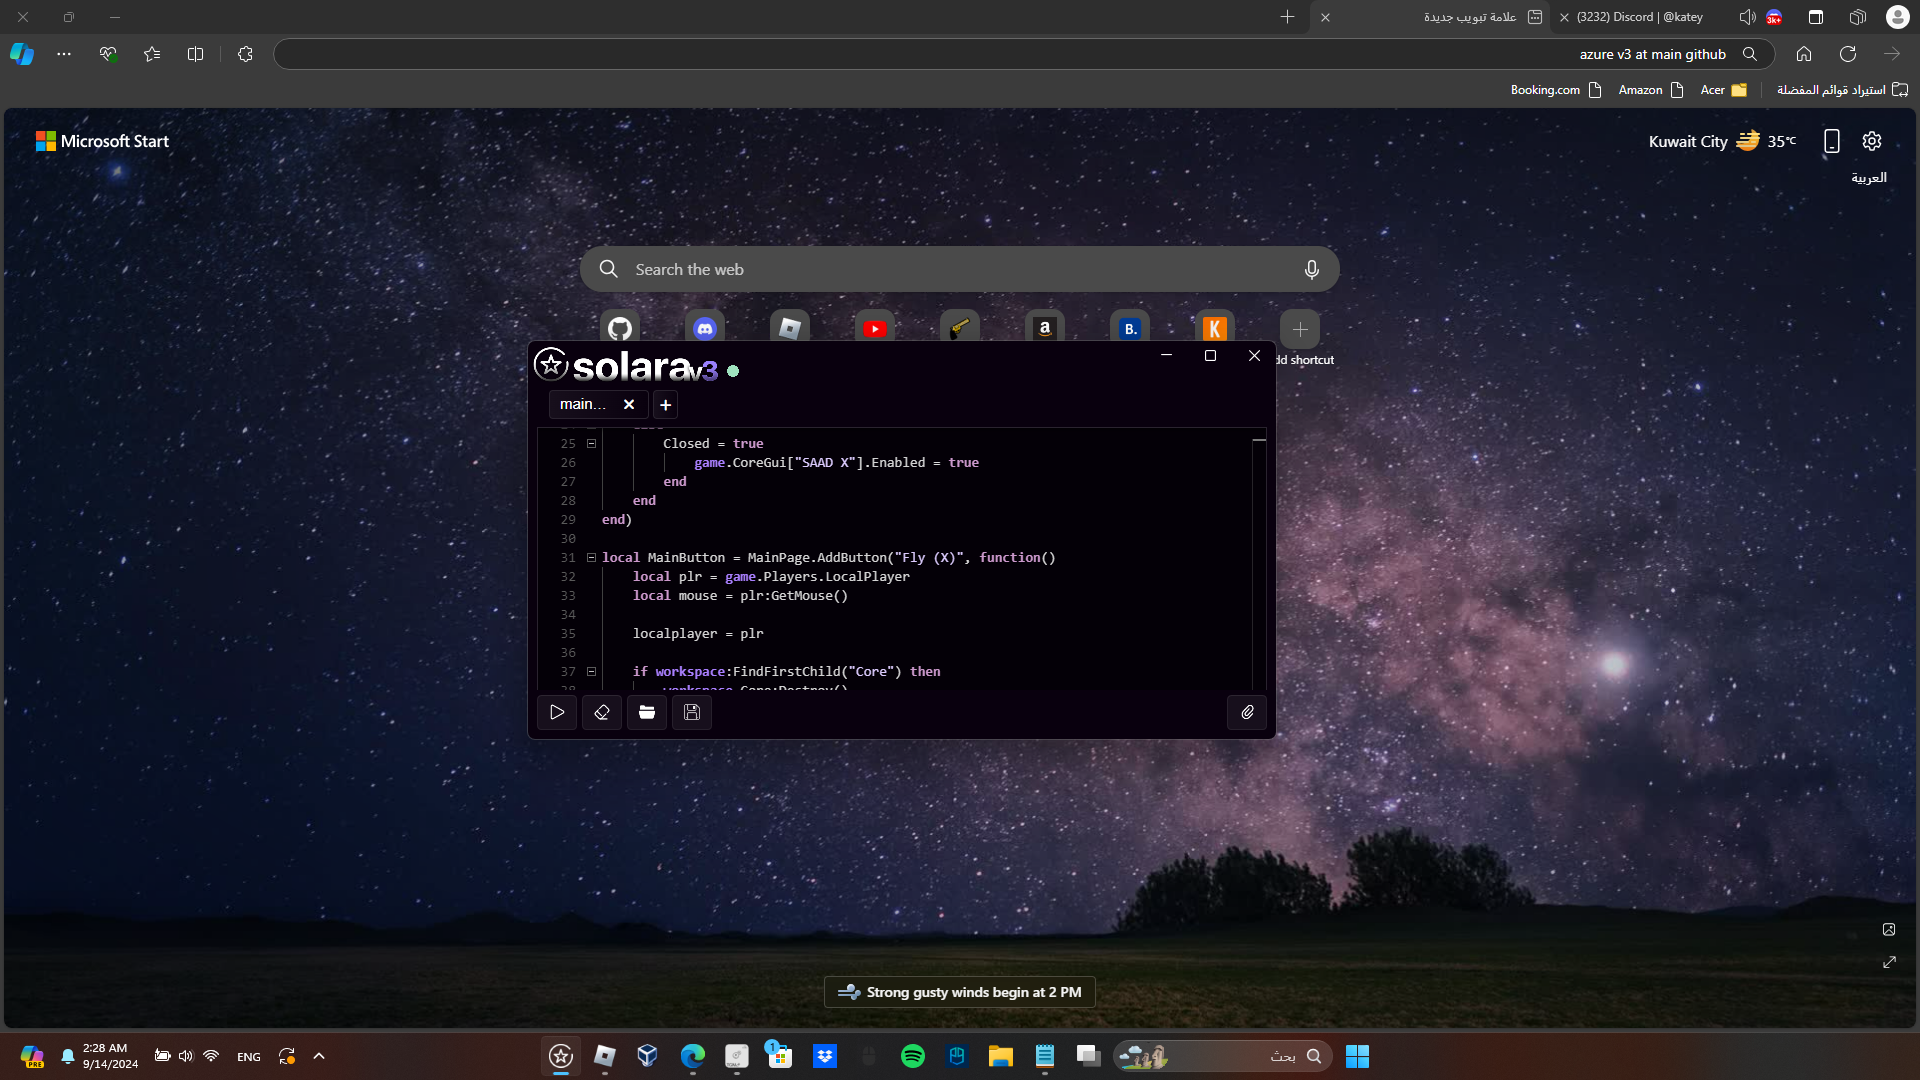Open the Roblox shortcut tile
This screenshot has height=1080, width=1920.
(790, 328)
